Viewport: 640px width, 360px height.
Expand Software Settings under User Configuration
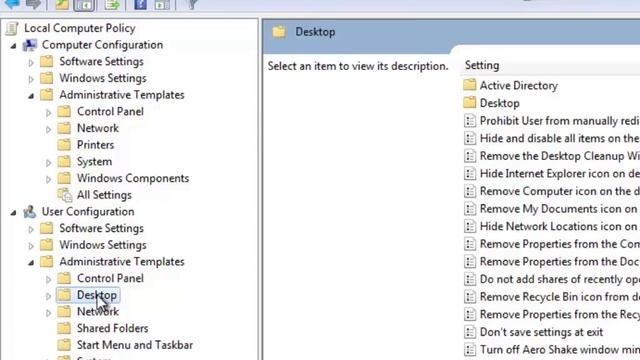(x=31, y=229)
